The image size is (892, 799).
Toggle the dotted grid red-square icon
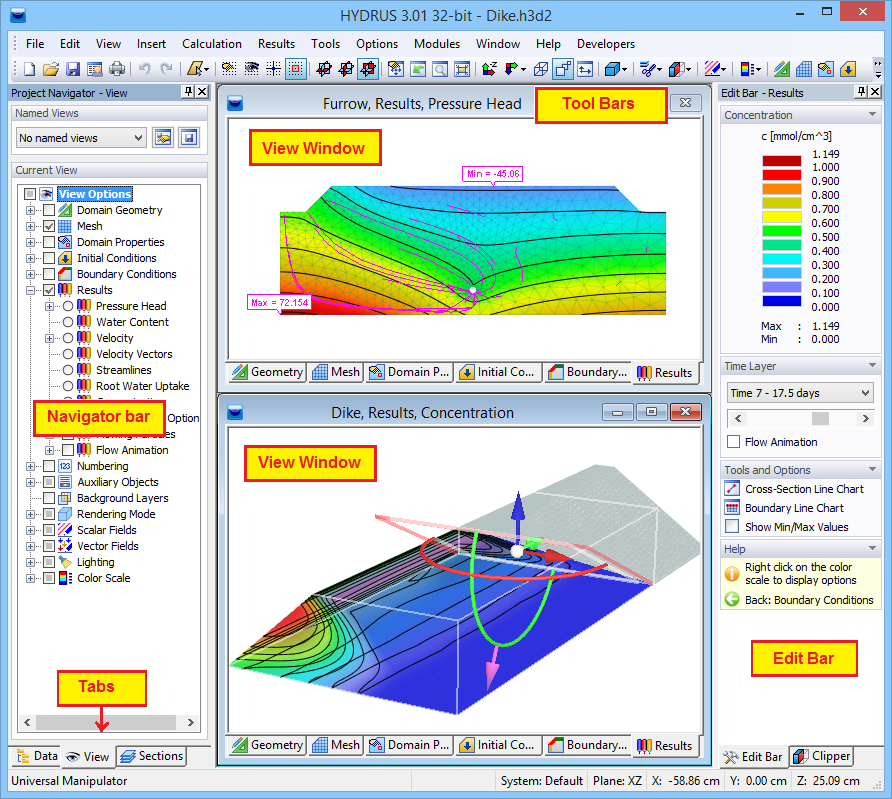[296, 69]
